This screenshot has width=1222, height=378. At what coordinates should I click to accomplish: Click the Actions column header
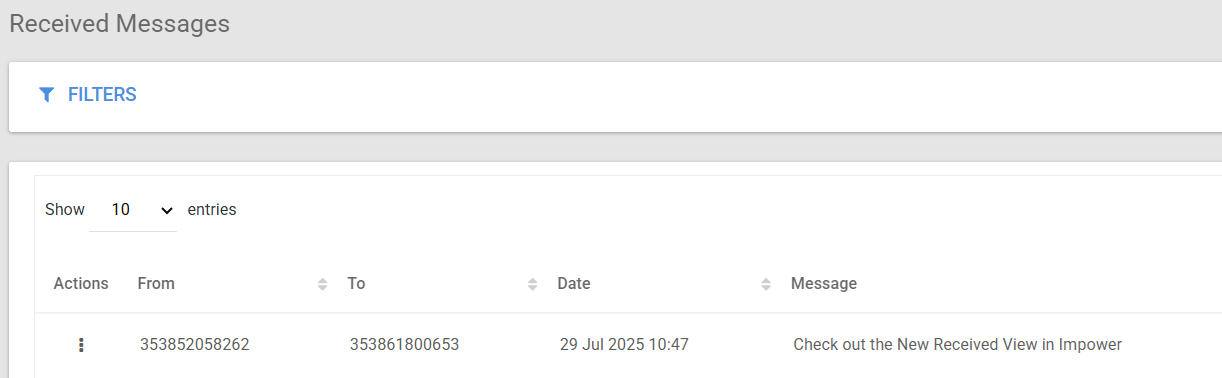[81, 284]
